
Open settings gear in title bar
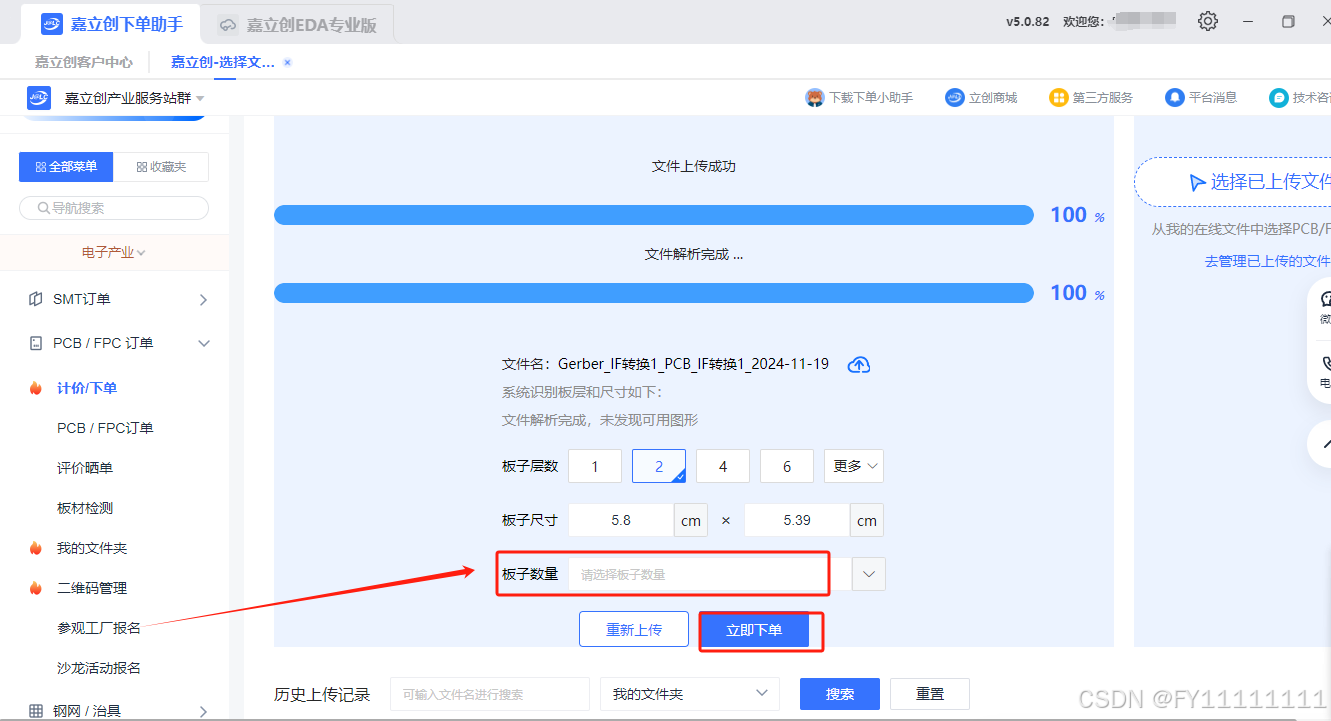coord(1208,21)
